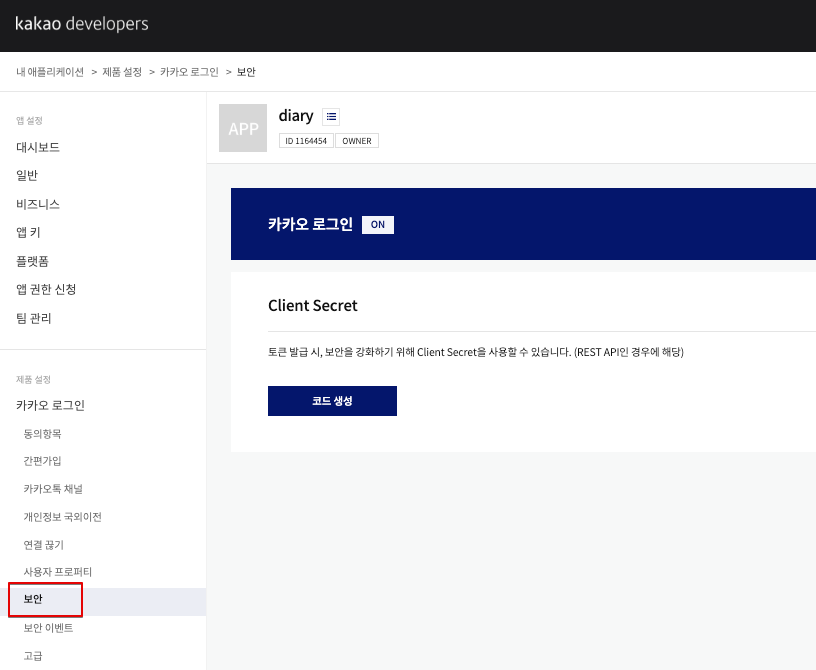Viewport: 816px width, 670px height.
Task: Click the 카카오 로그인 banner title
Action: click(310, 224)
